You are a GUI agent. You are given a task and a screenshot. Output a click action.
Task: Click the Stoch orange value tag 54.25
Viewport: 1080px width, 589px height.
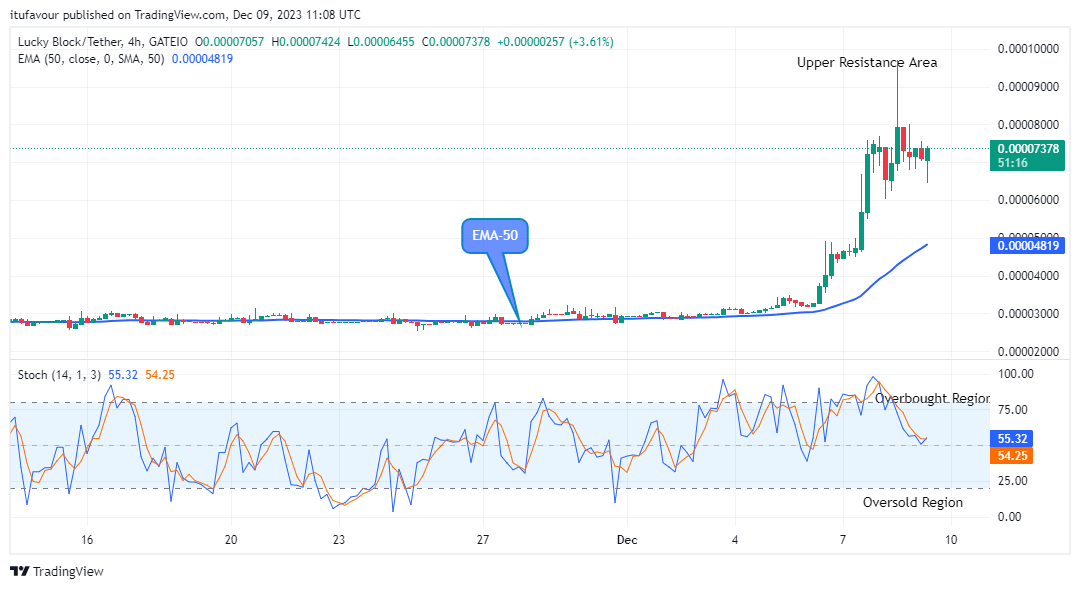pos(1012,455)
